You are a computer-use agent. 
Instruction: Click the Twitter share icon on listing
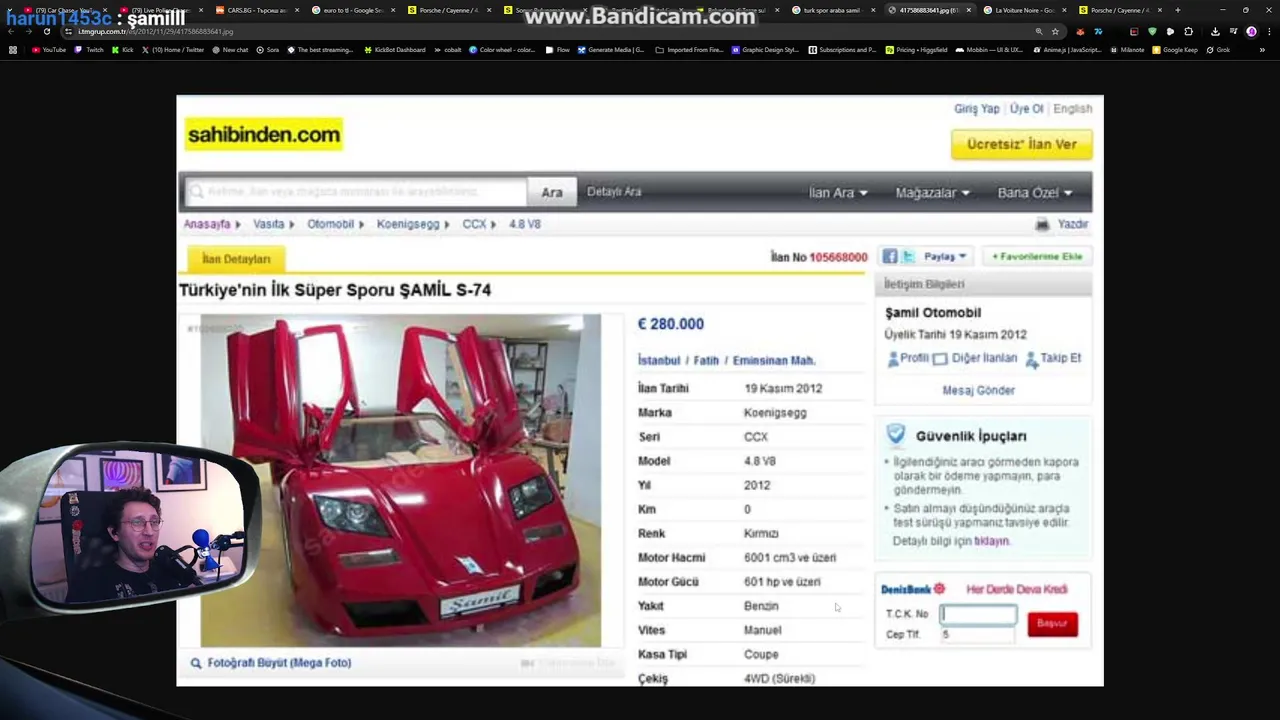click(x=907, y=257)
